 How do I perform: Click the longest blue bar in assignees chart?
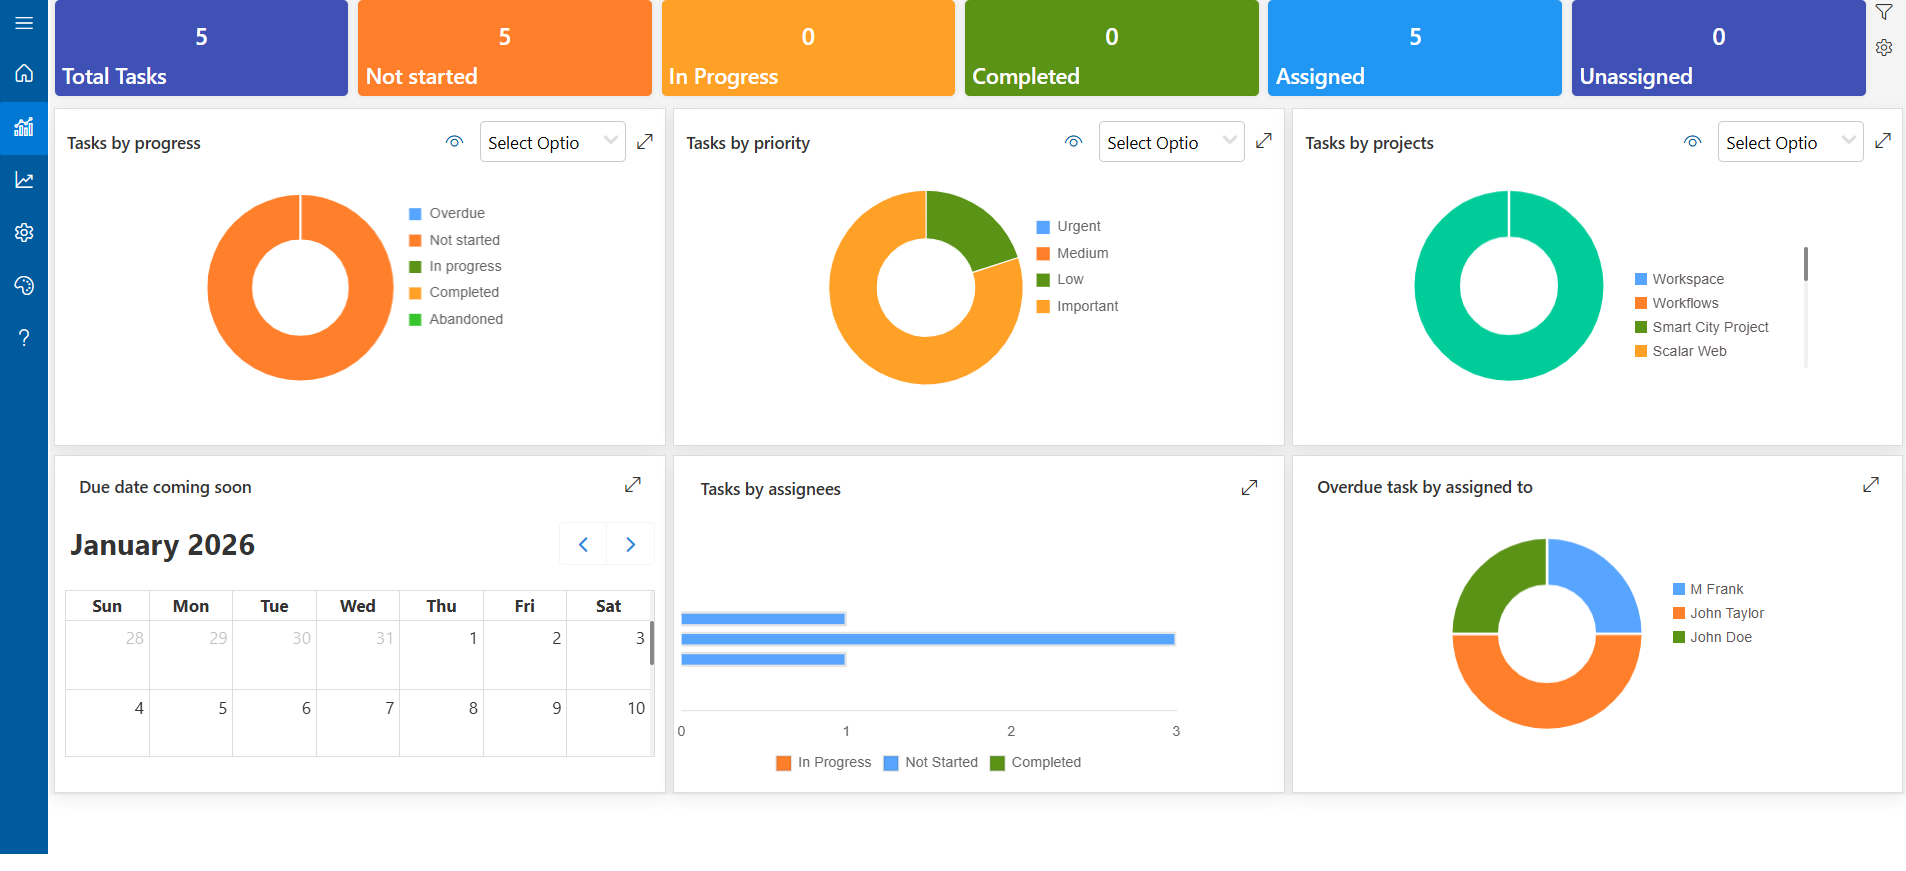(x=928, y=639)
